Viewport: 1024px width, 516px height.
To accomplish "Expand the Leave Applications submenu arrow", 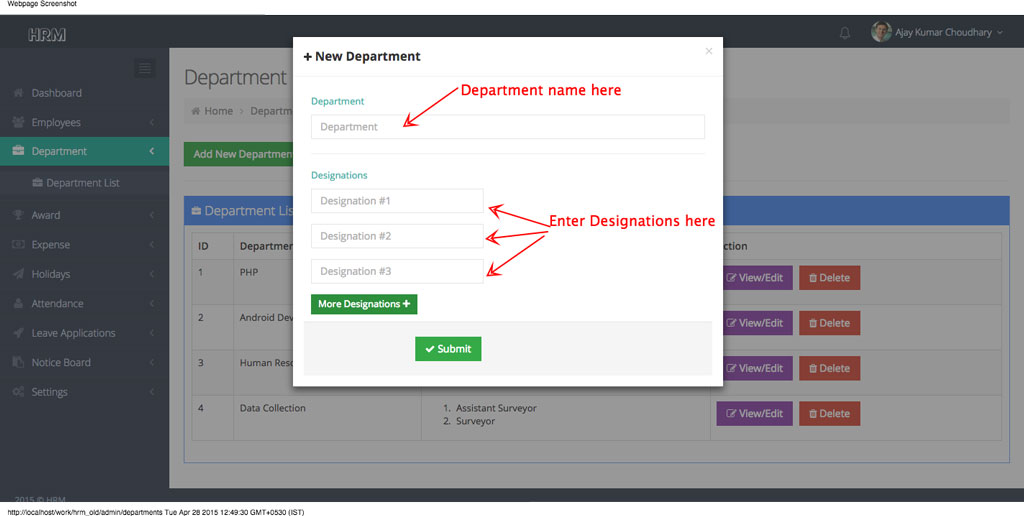I will tap(151, 333).
